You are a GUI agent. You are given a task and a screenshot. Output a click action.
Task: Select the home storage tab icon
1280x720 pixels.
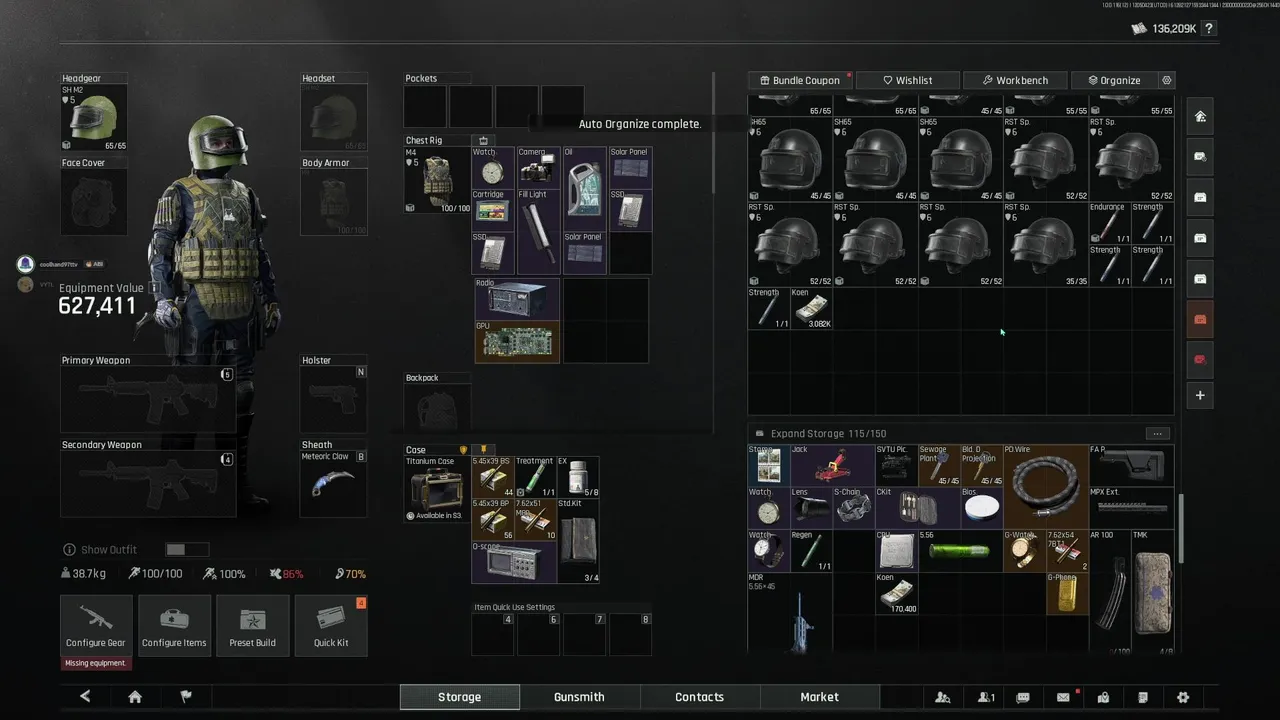pyautogui.click(x=1200, y=116)
